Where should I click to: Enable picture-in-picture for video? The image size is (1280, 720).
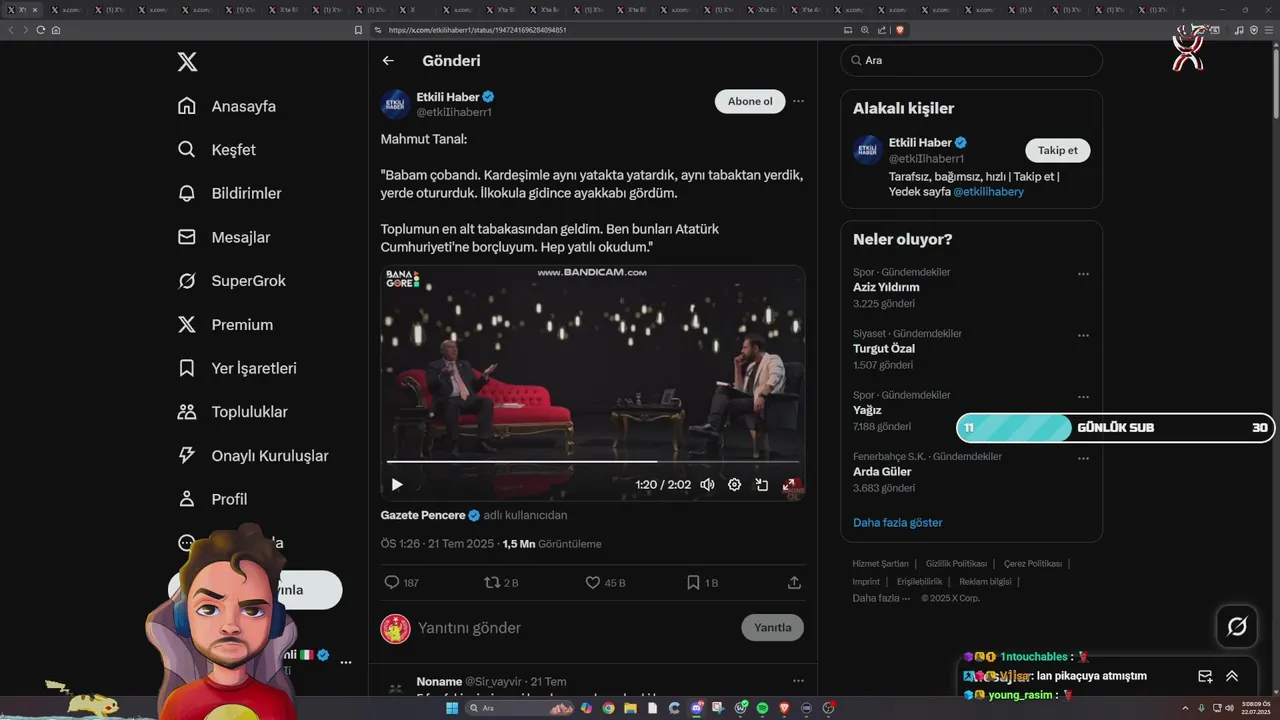(762, 485)
